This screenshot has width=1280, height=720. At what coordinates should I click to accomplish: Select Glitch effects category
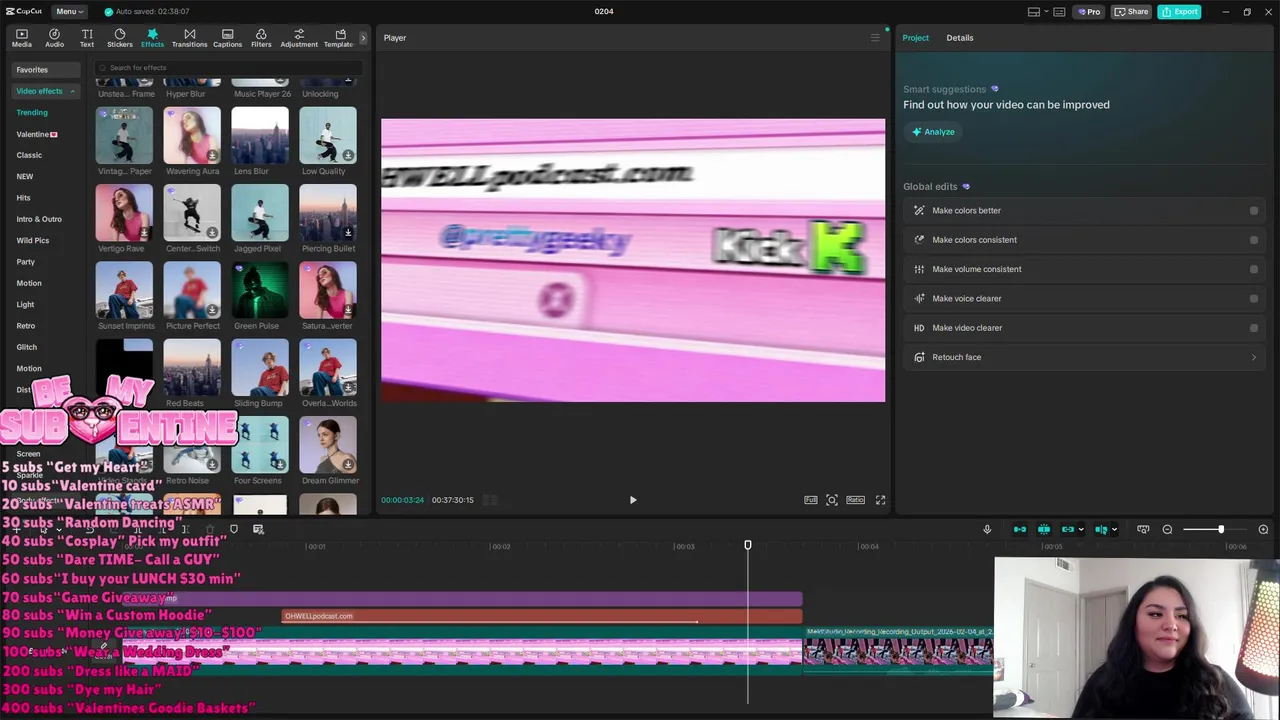[x=27, y=347]
